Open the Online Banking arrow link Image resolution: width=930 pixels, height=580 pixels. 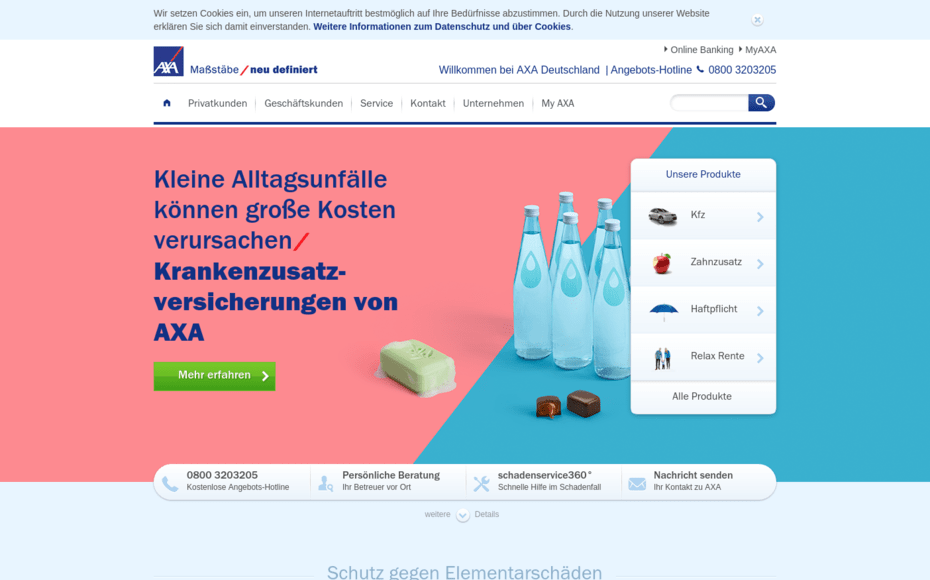[x=698, y=49]
